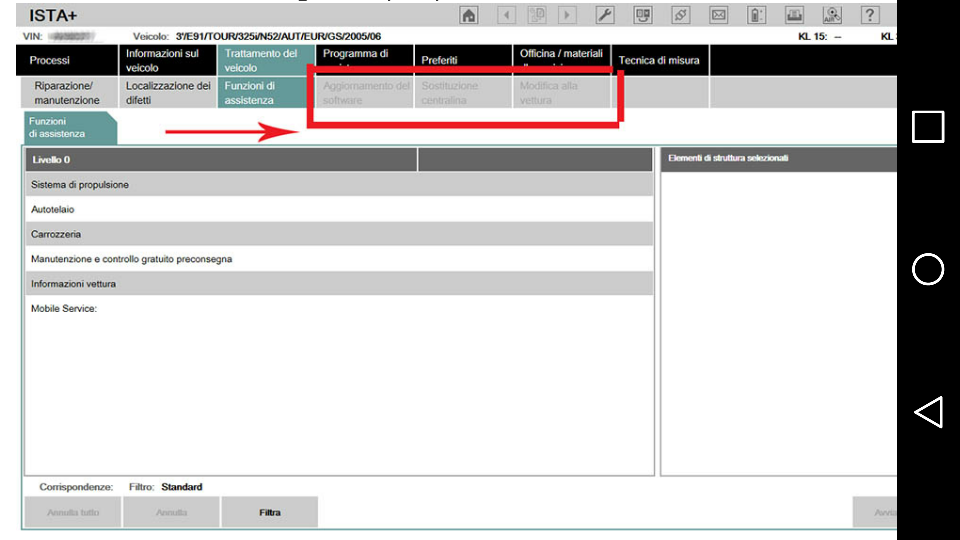
Task: Open the Processi main tab
Action: pyautogui.click(x=67, y=60)
